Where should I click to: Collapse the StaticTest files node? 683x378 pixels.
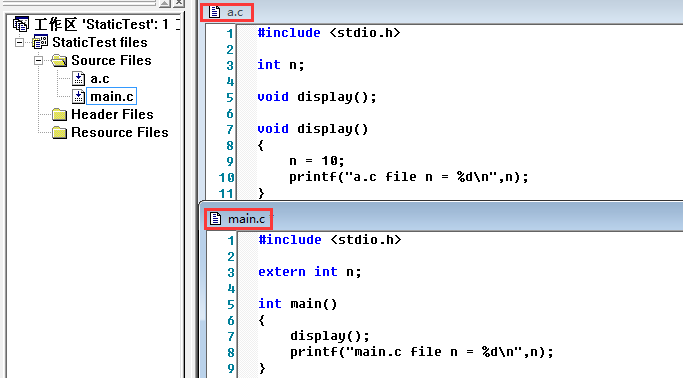(19, 42)
